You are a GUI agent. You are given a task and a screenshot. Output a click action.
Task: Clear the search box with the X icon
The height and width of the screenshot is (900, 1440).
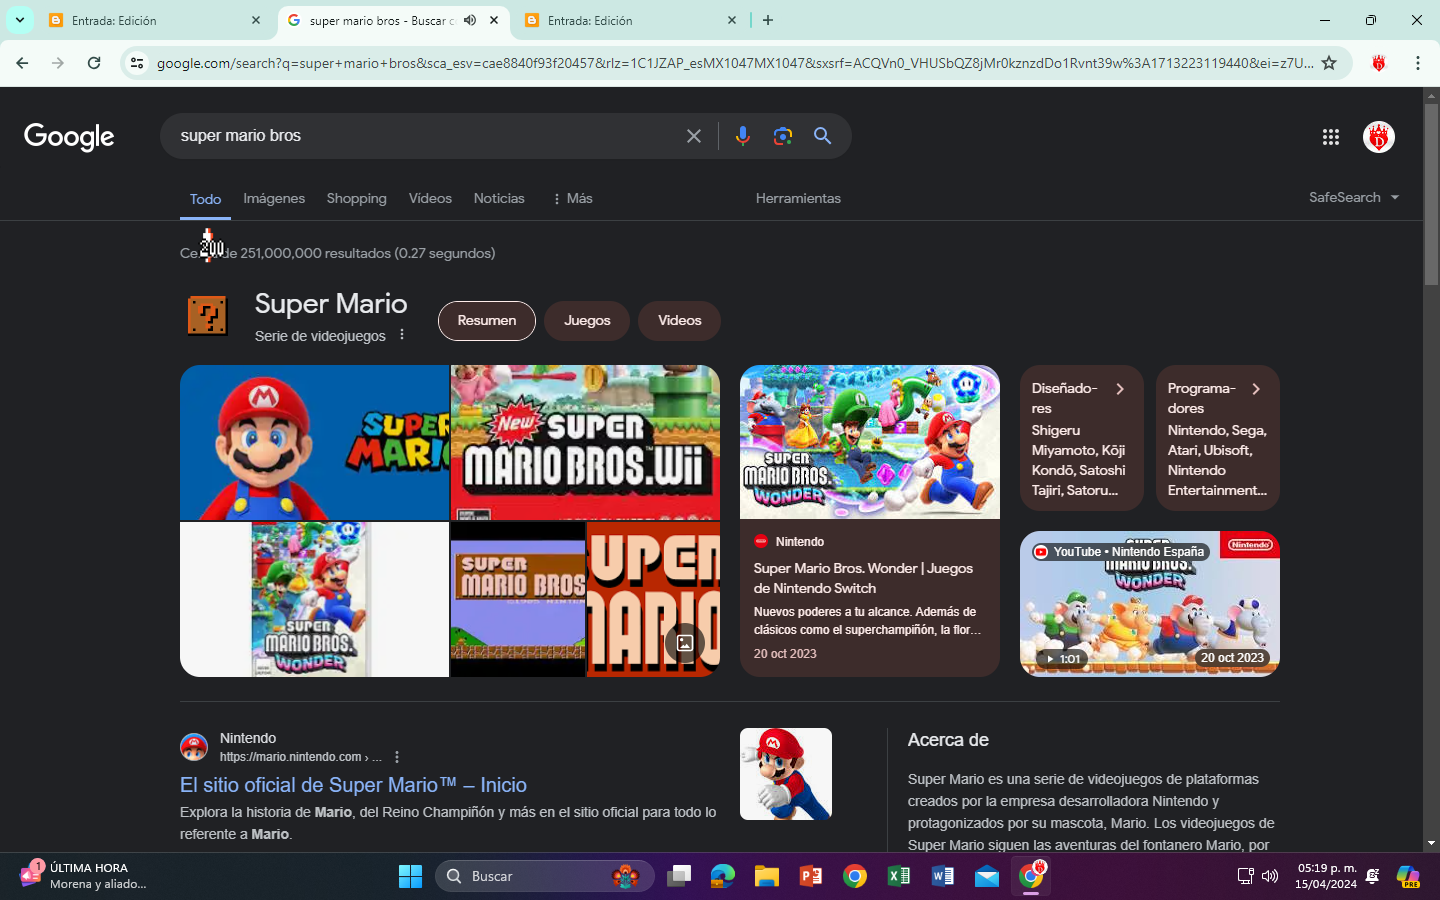tap(694, 136)
